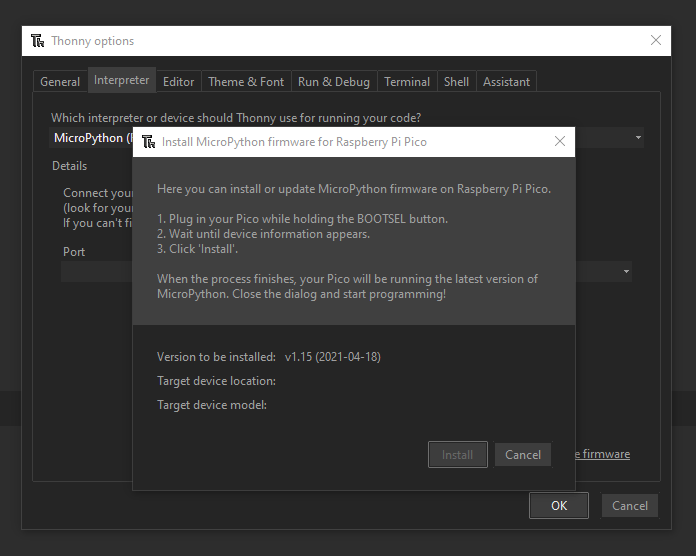696x556 pixels.
Task: Close the Thonny options window
Action: point(656,40)
